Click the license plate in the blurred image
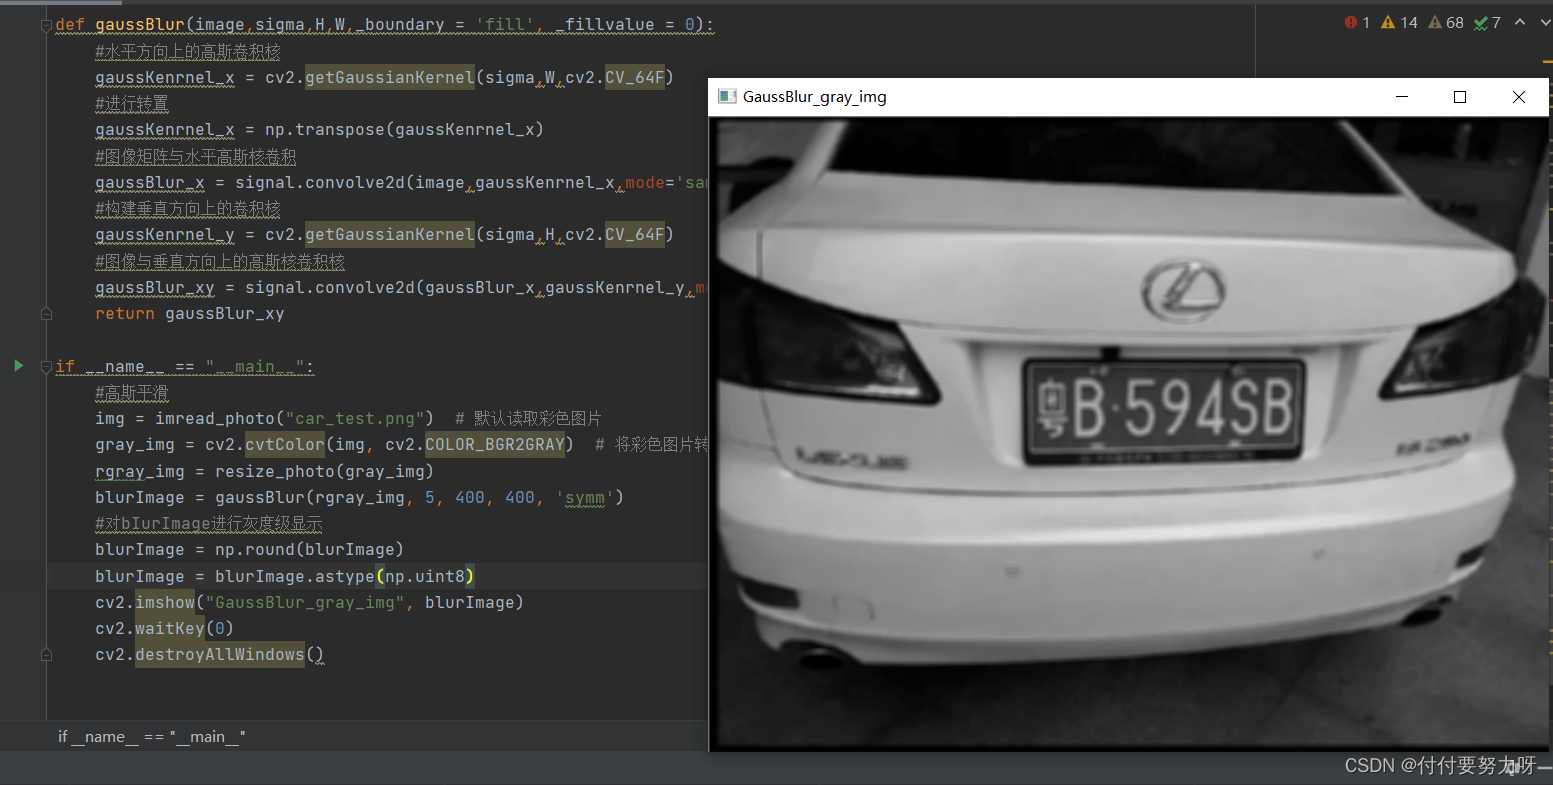 [x=1164, y=411]
